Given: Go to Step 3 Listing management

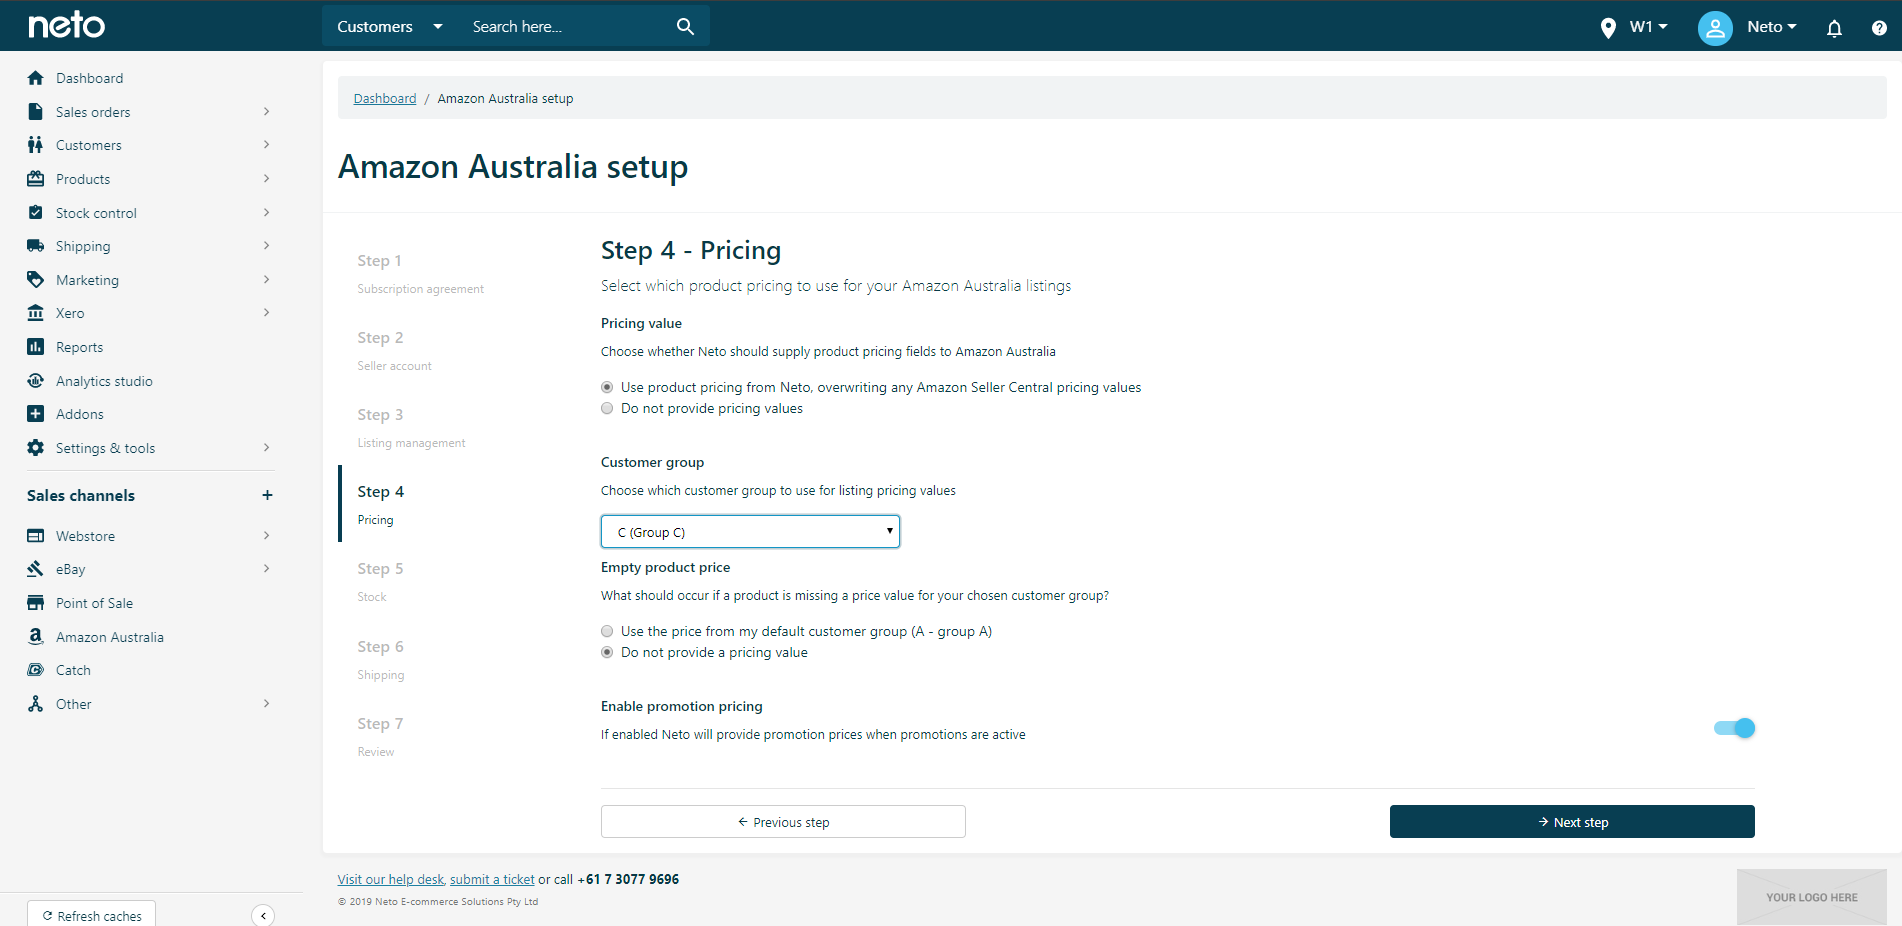Looking at the screenshot, I should pyautogui.click(x=411, y=427).
